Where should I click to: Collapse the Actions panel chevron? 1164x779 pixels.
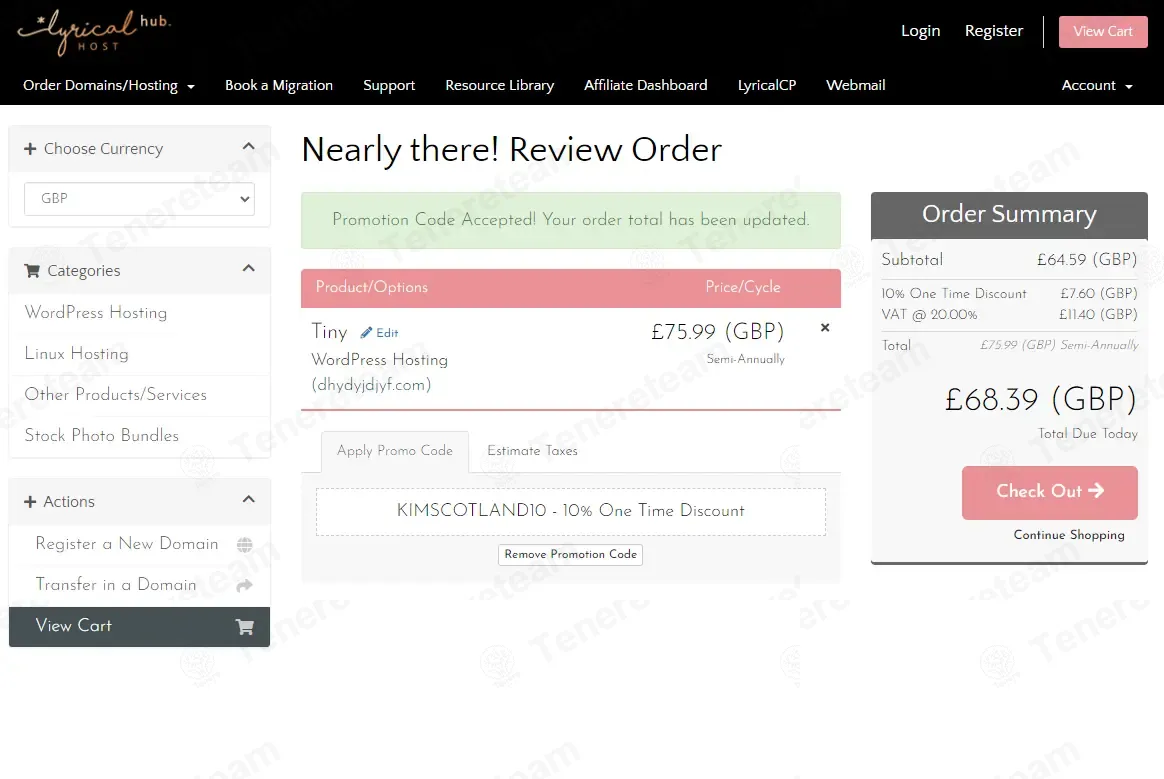pos(249,499)
